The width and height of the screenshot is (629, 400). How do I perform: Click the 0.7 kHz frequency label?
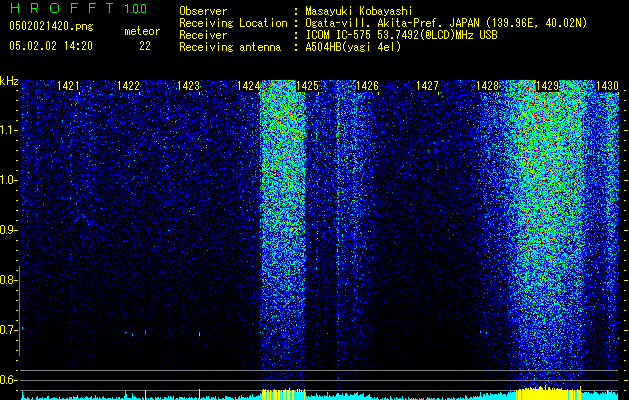click(7, 330)
